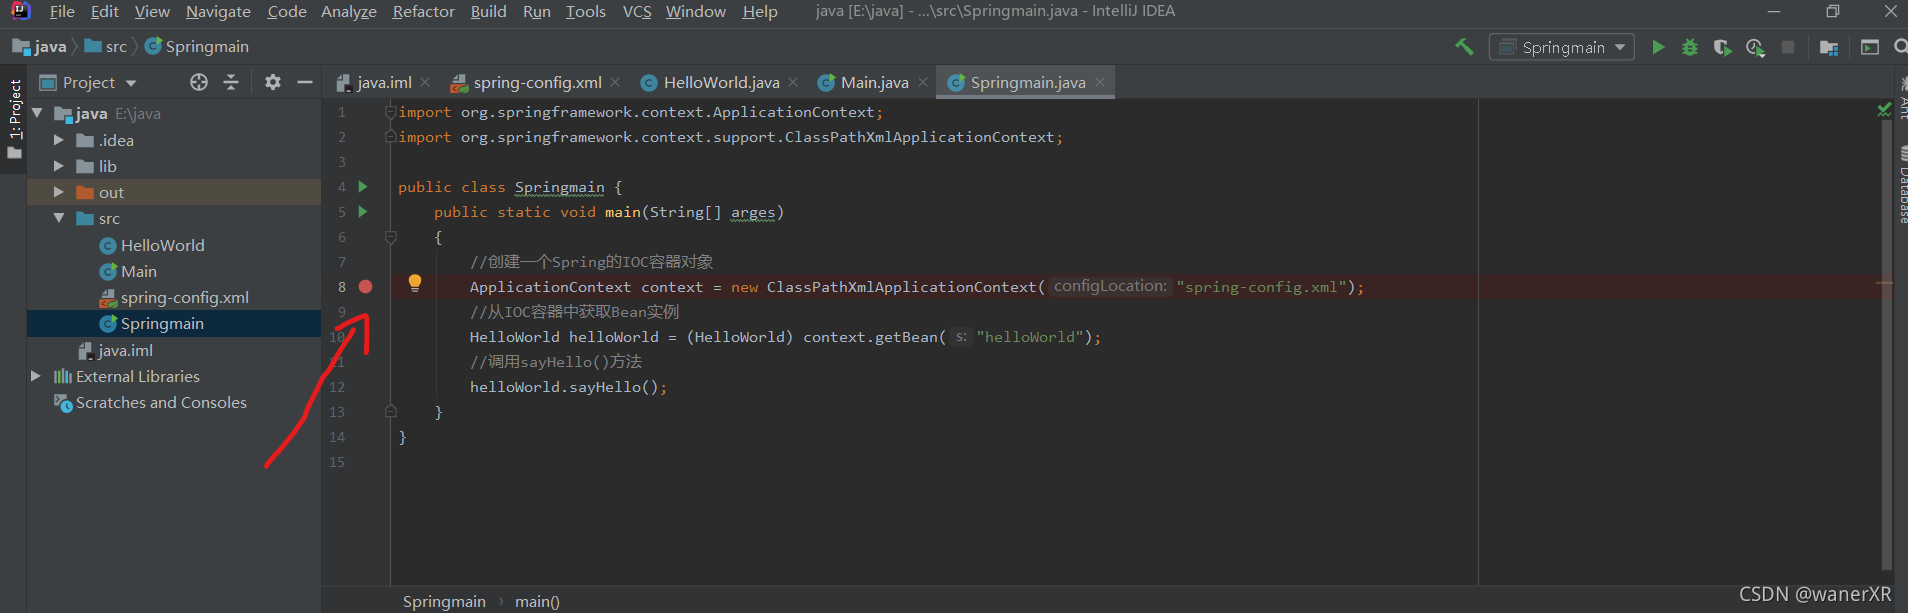The height and width of the screenshot is (613, 1908).
Task: Click the Run Anything toolbar icon
Action: [1870, 47]
